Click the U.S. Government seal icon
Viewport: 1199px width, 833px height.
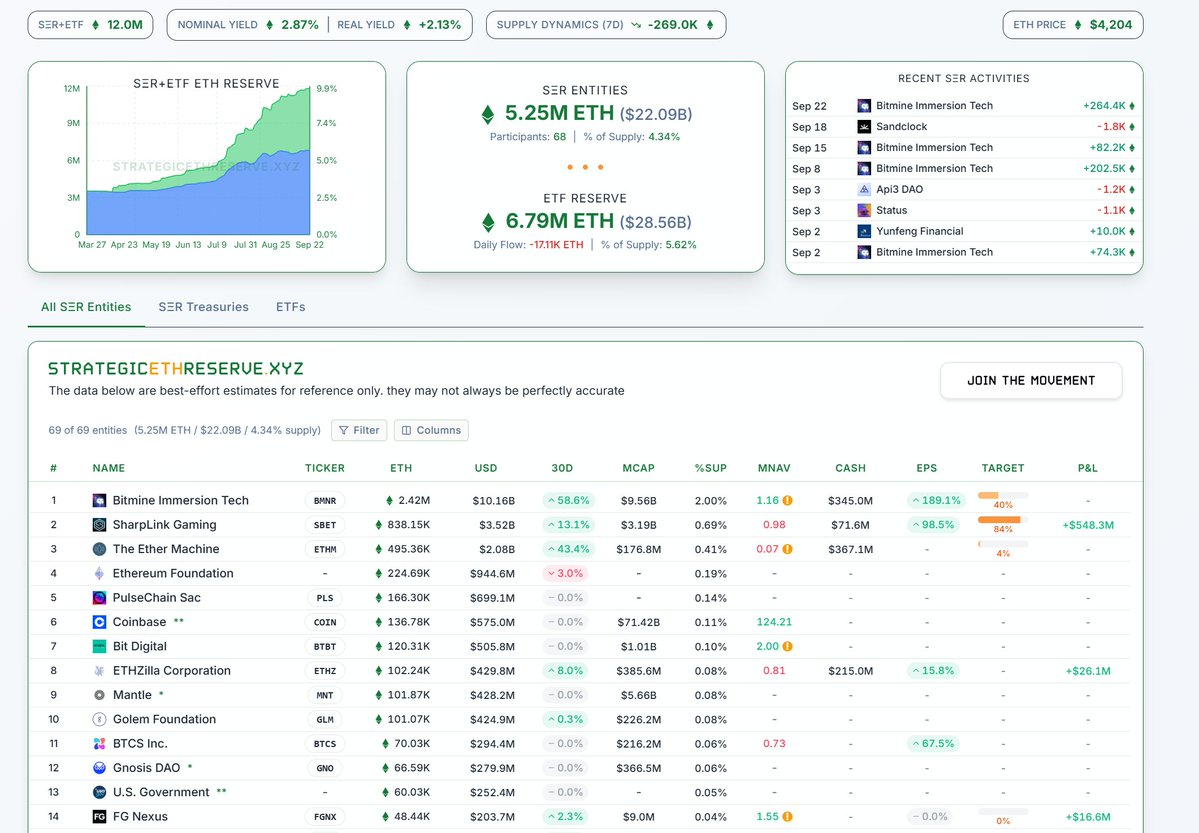[99, 792]
